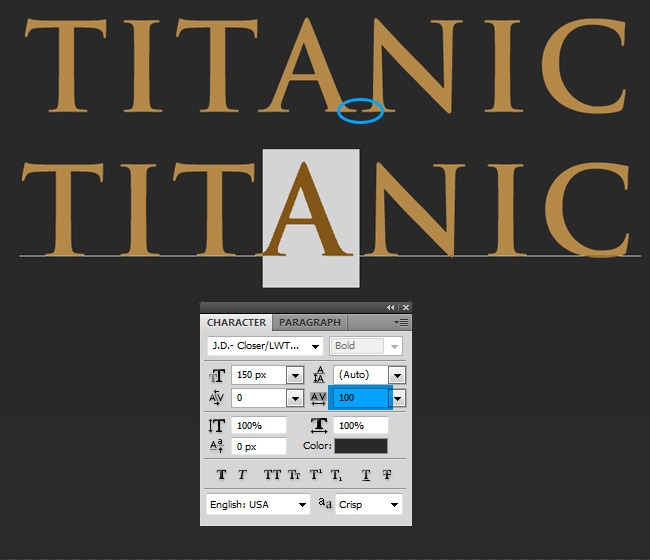
Task: Toggle Subscript style
Action: (x=336, y=475)
